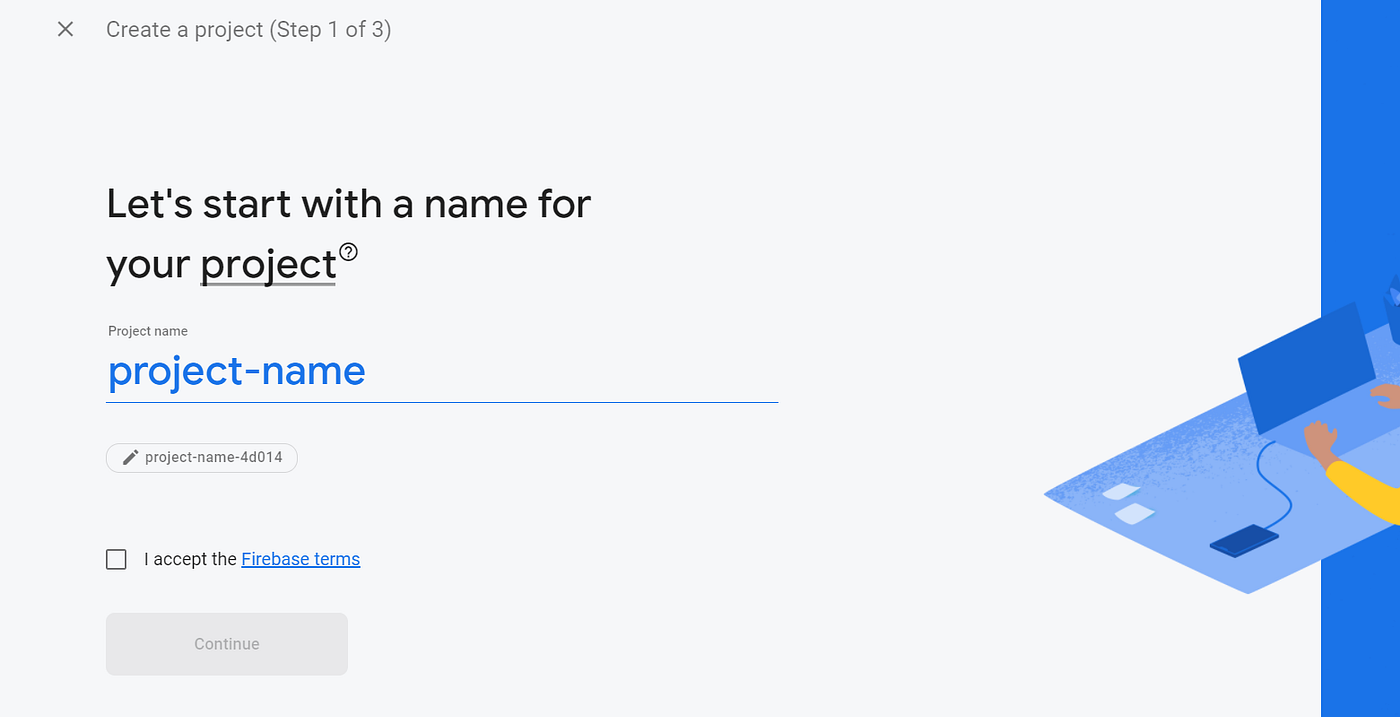Image resolution: width=1400 pixels, height=717 pixels.
Task: Click the edit icon on project-name-4d014
Action: click(x=129, y=457)
